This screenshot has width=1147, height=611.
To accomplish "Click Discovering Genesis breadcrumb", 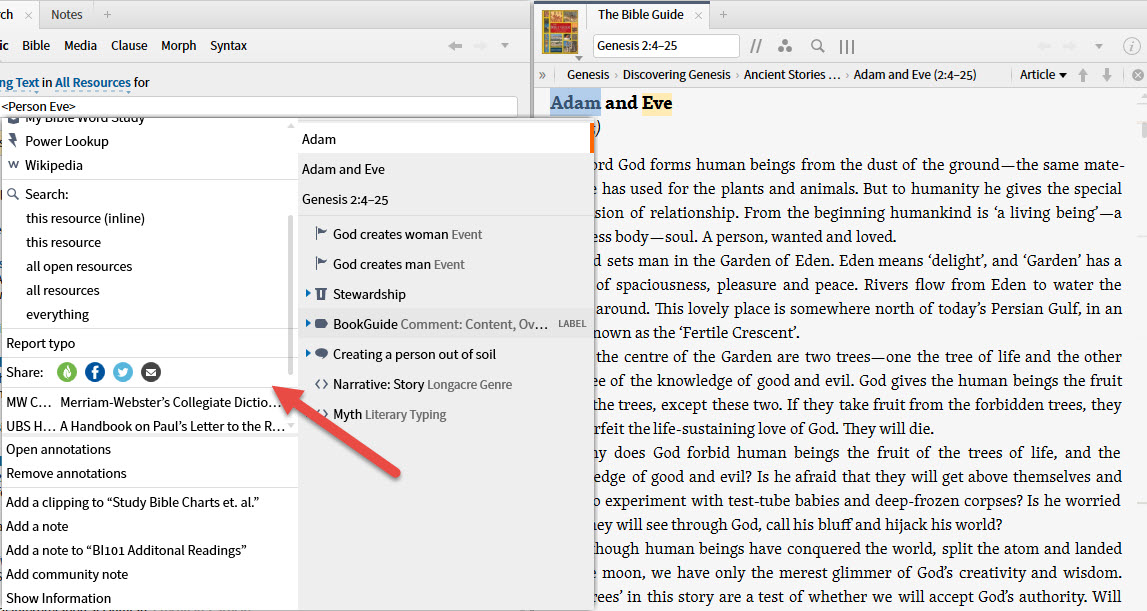I will point(676,75).
